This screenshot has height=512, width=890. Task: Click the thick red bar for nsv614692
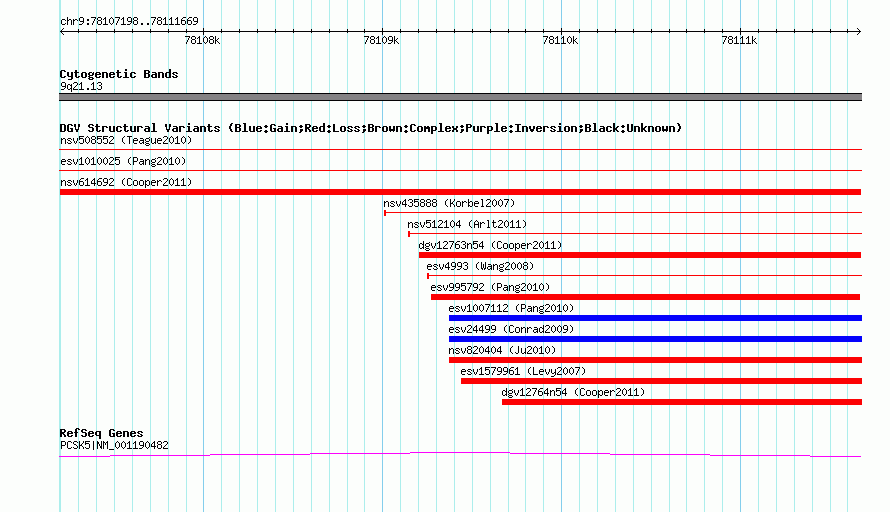pyautogui.click(x=460, y=192)
